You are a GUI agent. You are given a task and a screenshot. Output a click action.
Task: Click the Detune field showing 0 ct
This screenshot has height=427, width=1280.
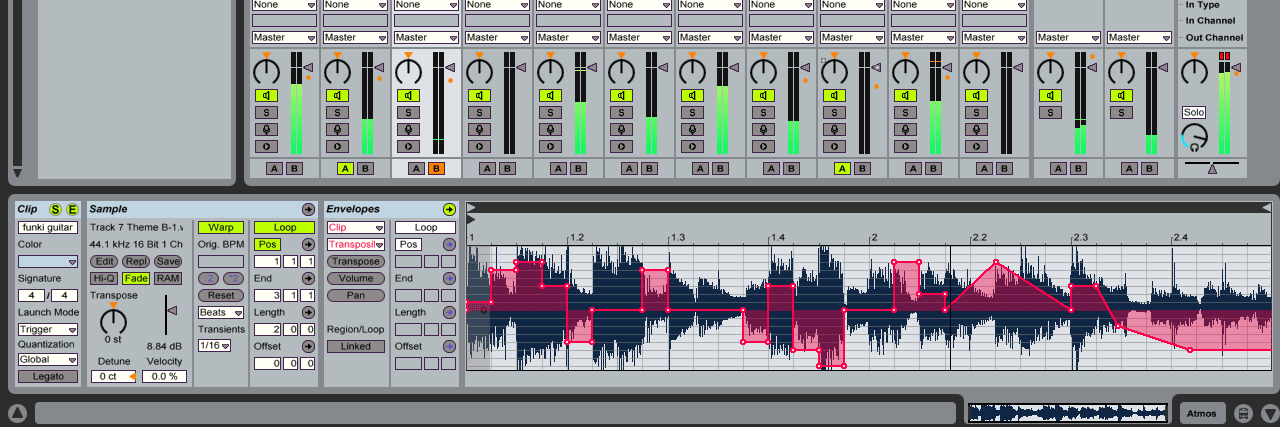pos(114,376)
